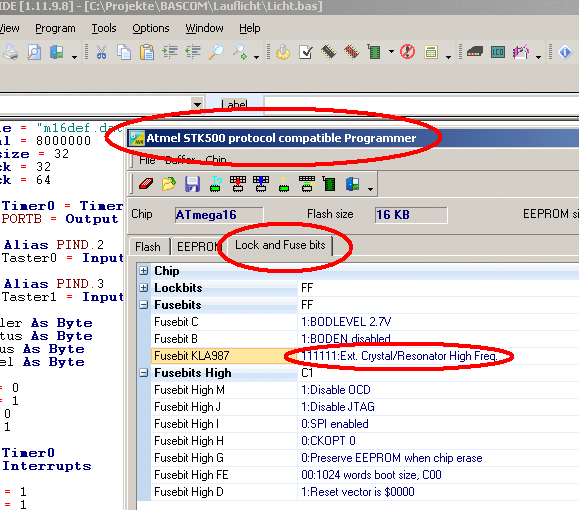The image size is (579, 510).
Task: Identify chip in programmer toolbar
Action: click(215, 184)
